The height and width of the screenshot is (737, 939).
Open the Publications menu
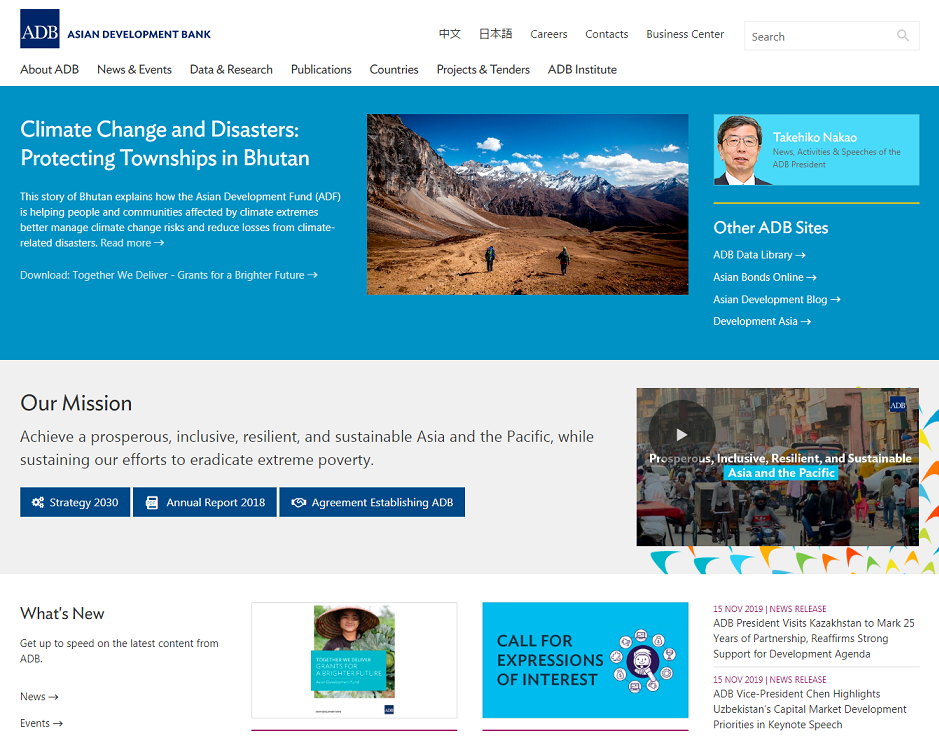point(321,69)
